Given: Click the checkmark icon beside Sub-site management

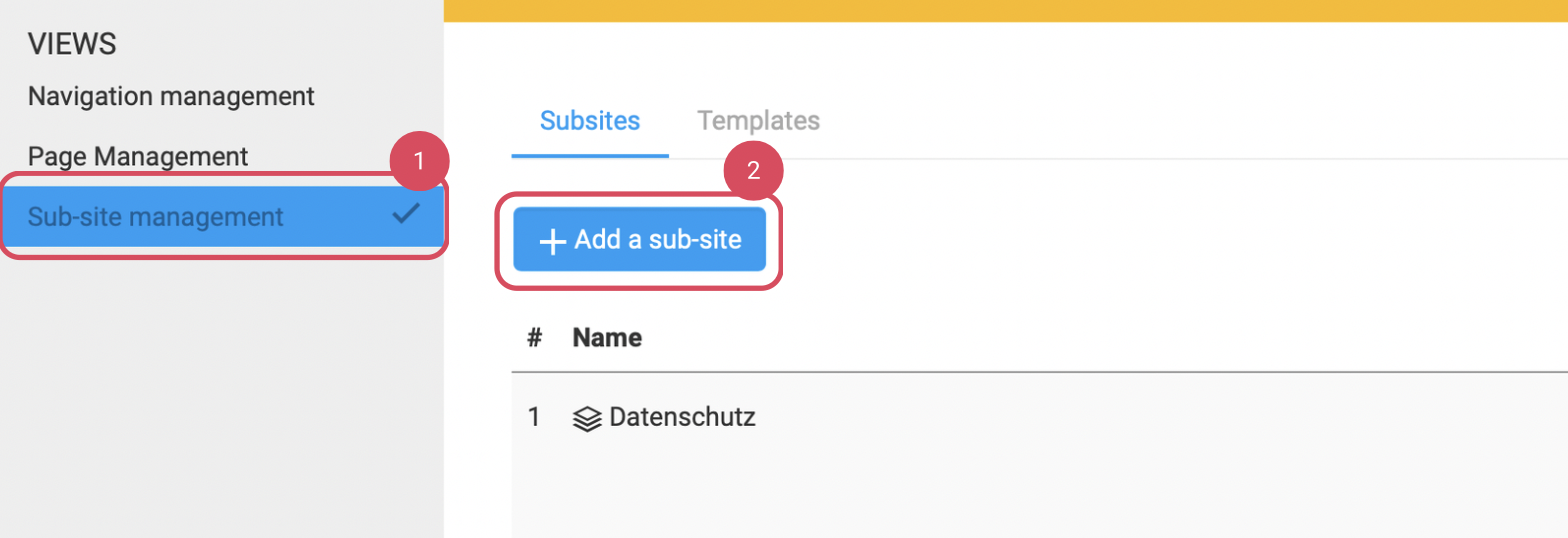Looking at the screenshot, I should [x=406, y=214].
